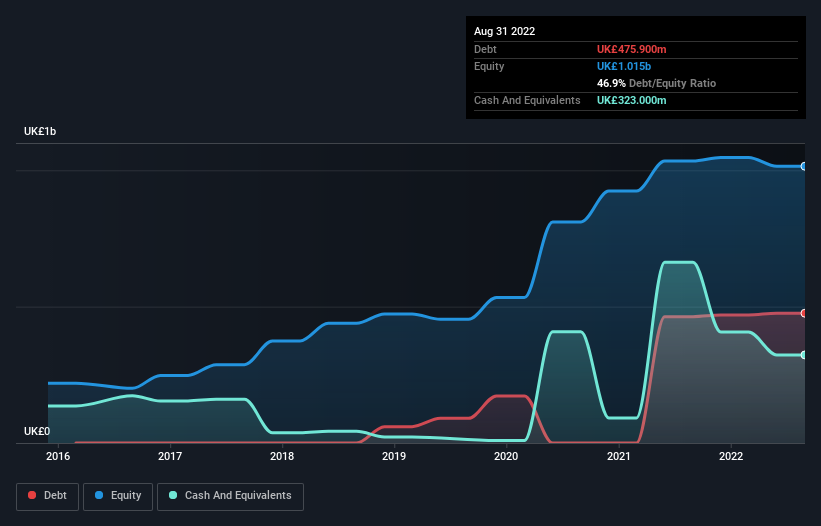This screenshot has height=526, width=821.
Task: Click the red Debt legend dot
Action: (32, 495)
